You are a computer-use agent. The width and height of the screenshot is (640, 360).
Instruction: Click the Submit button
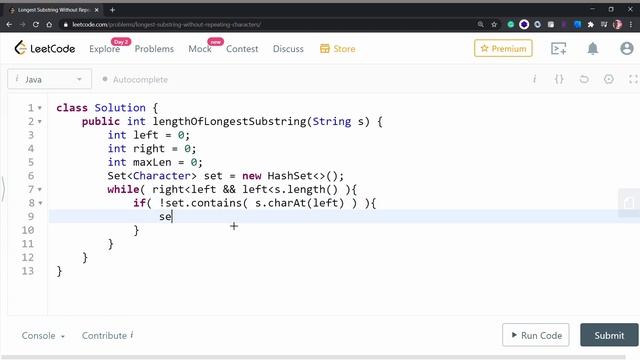tap(609, 335)
